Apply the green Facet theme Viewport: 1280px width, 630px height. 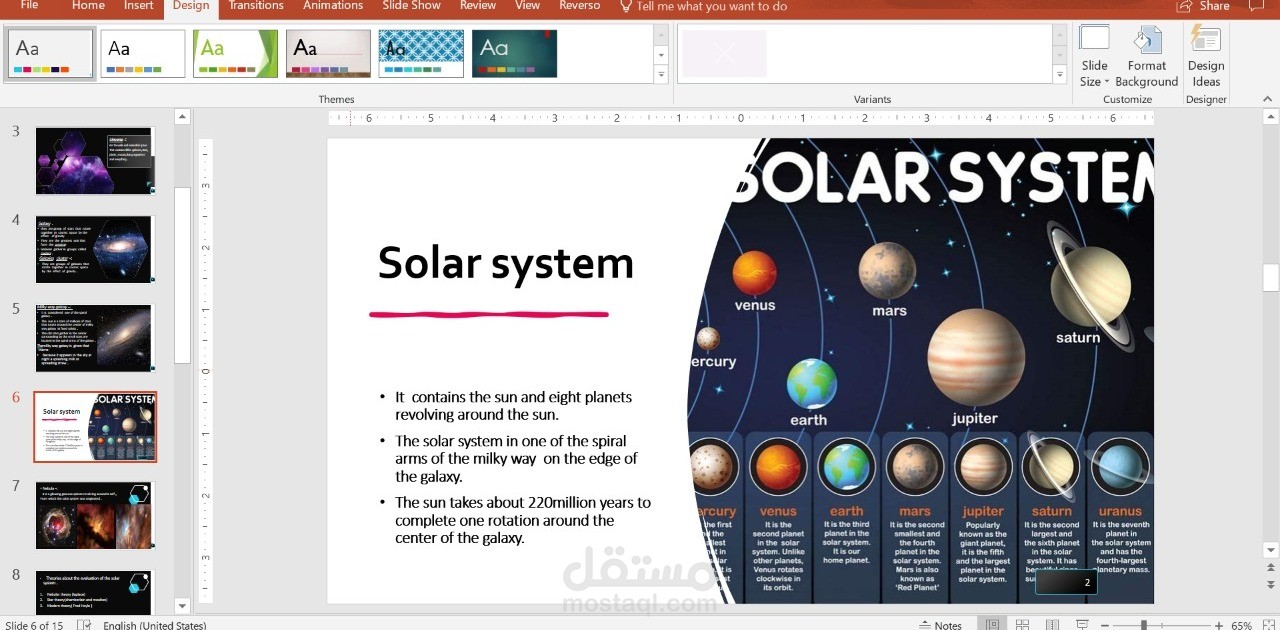(236, 53)
